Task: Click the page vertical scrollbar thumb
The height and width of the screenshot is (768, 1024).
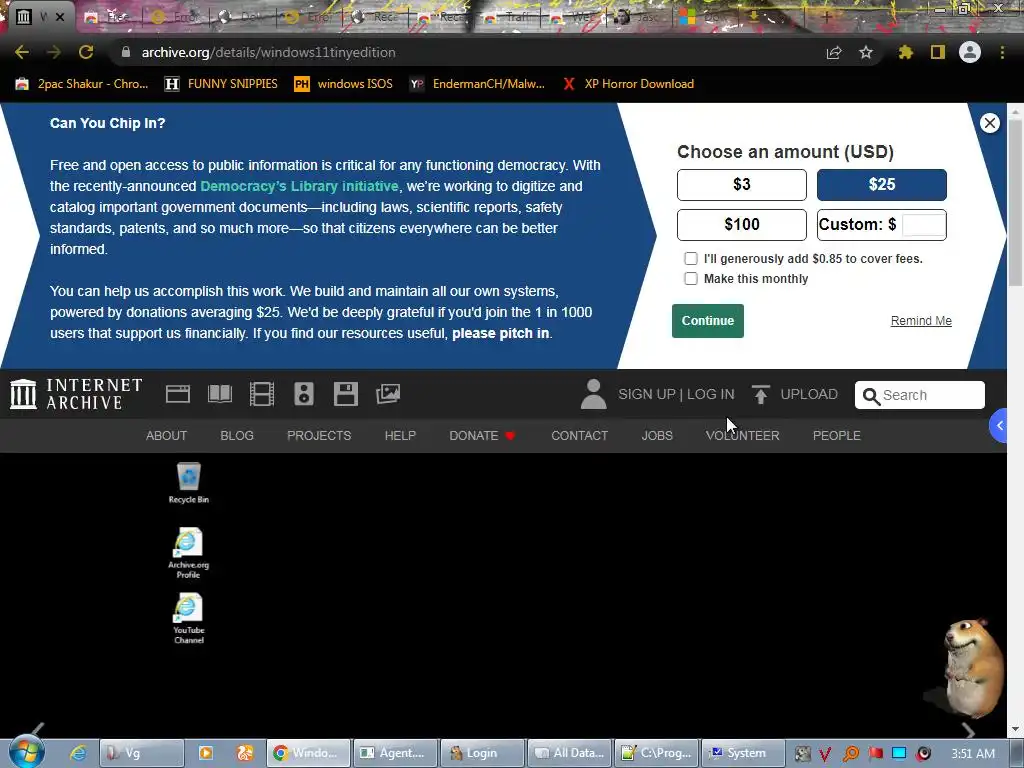Action: (x=1015, y=201)
